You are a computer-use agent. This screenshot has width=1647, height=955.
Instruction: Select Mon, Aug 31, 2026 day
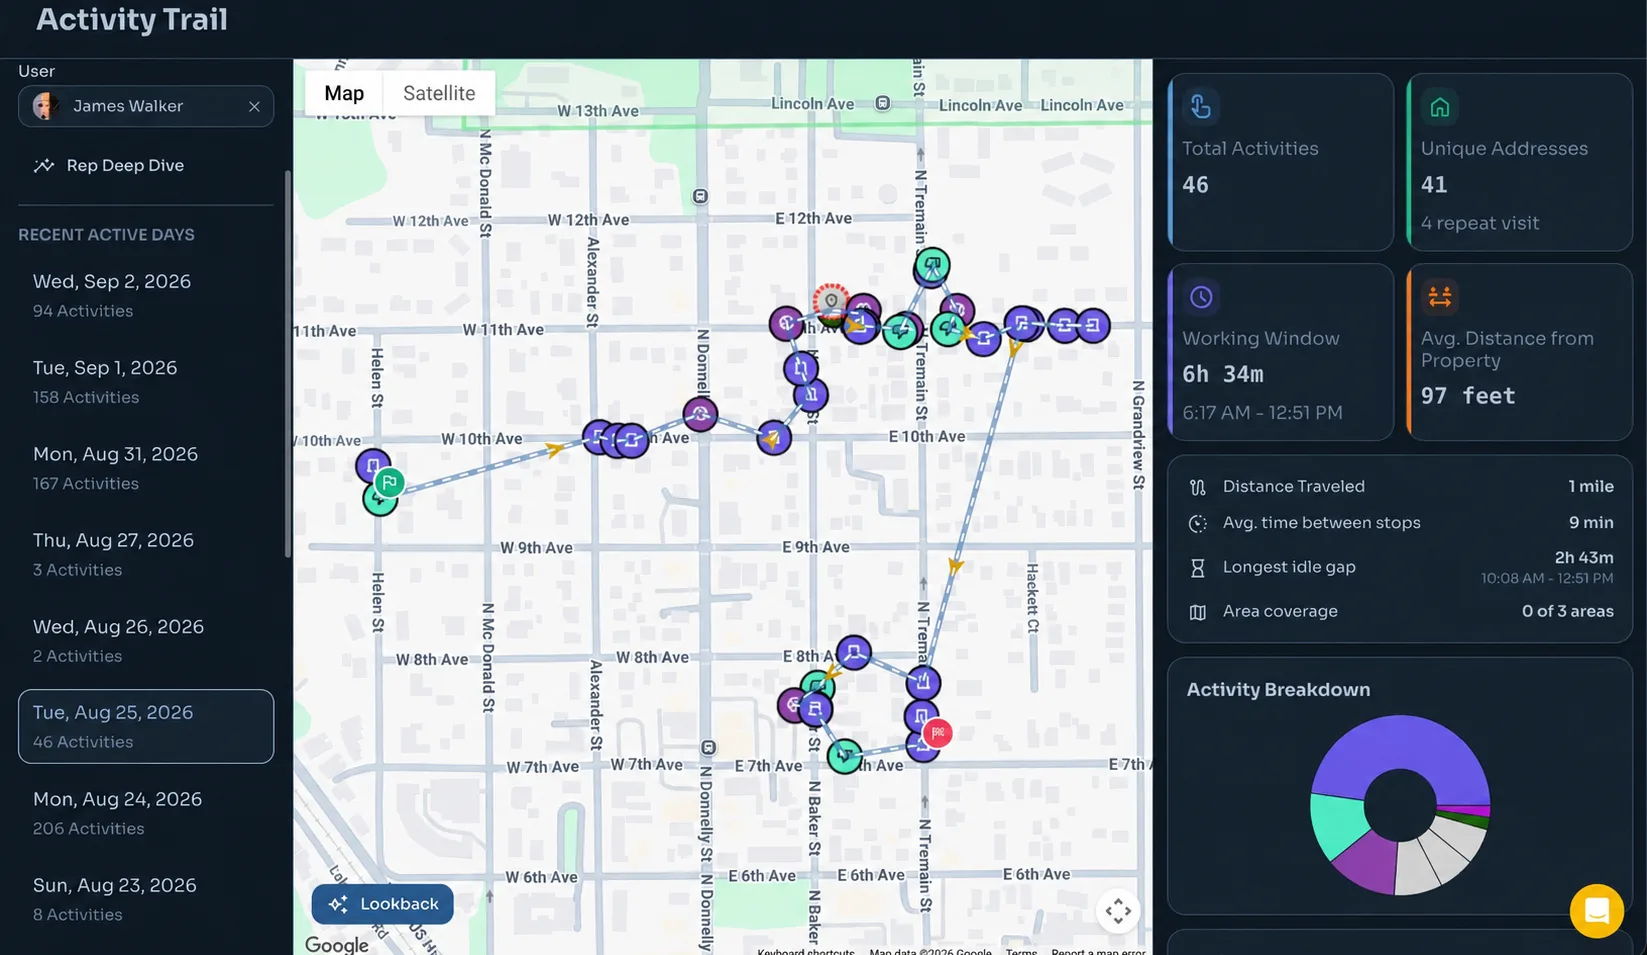[x=146, y=468]
